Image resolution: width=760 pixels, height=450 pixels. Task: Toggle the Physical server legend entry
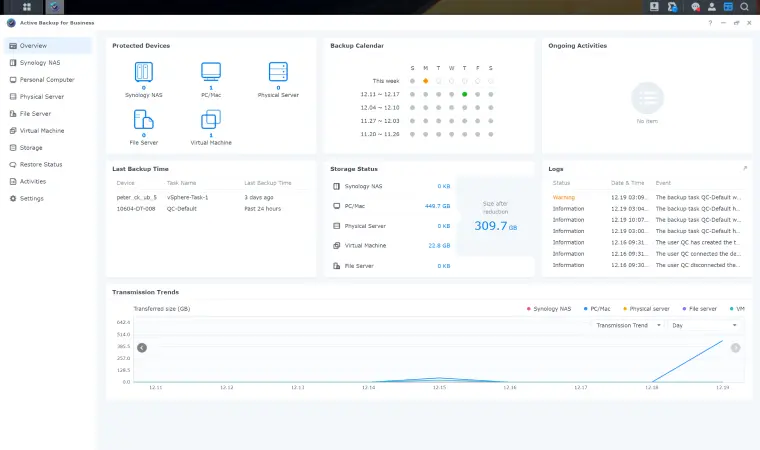(x=646, y=309)
